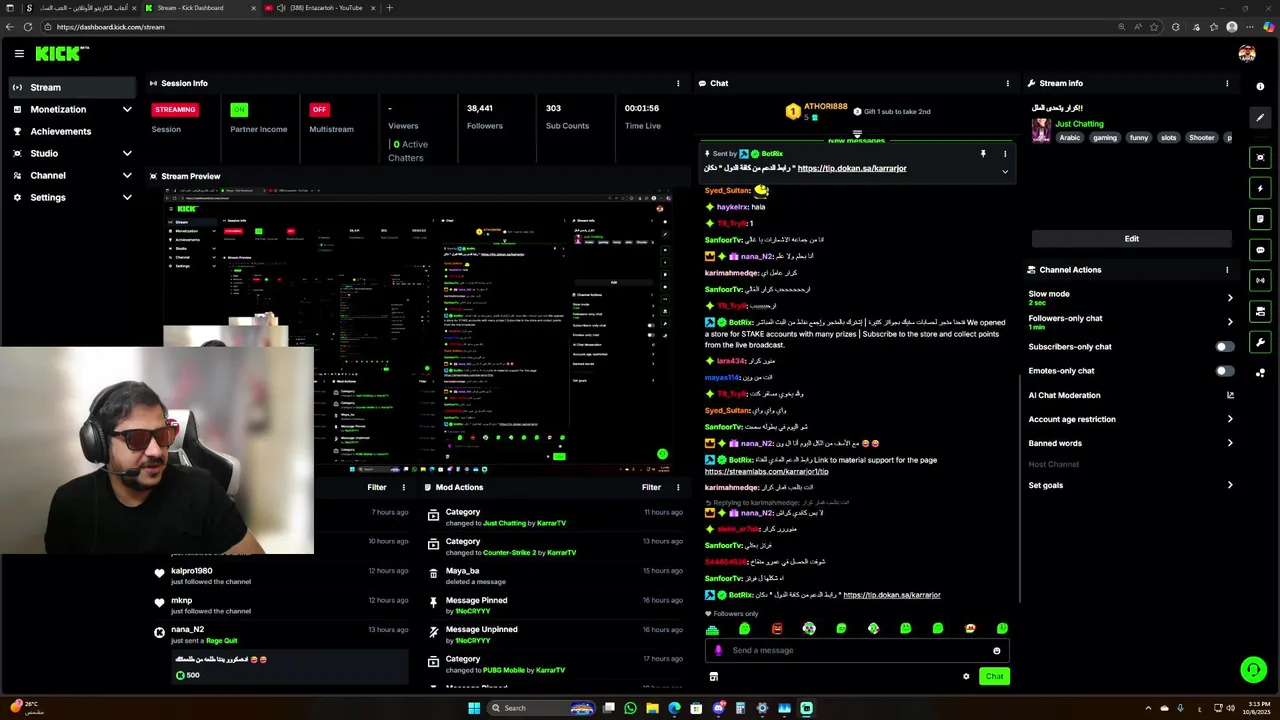Click the Just Chatting category link
Viewport: 1280px width, 720px height.
pos(1079,124)
